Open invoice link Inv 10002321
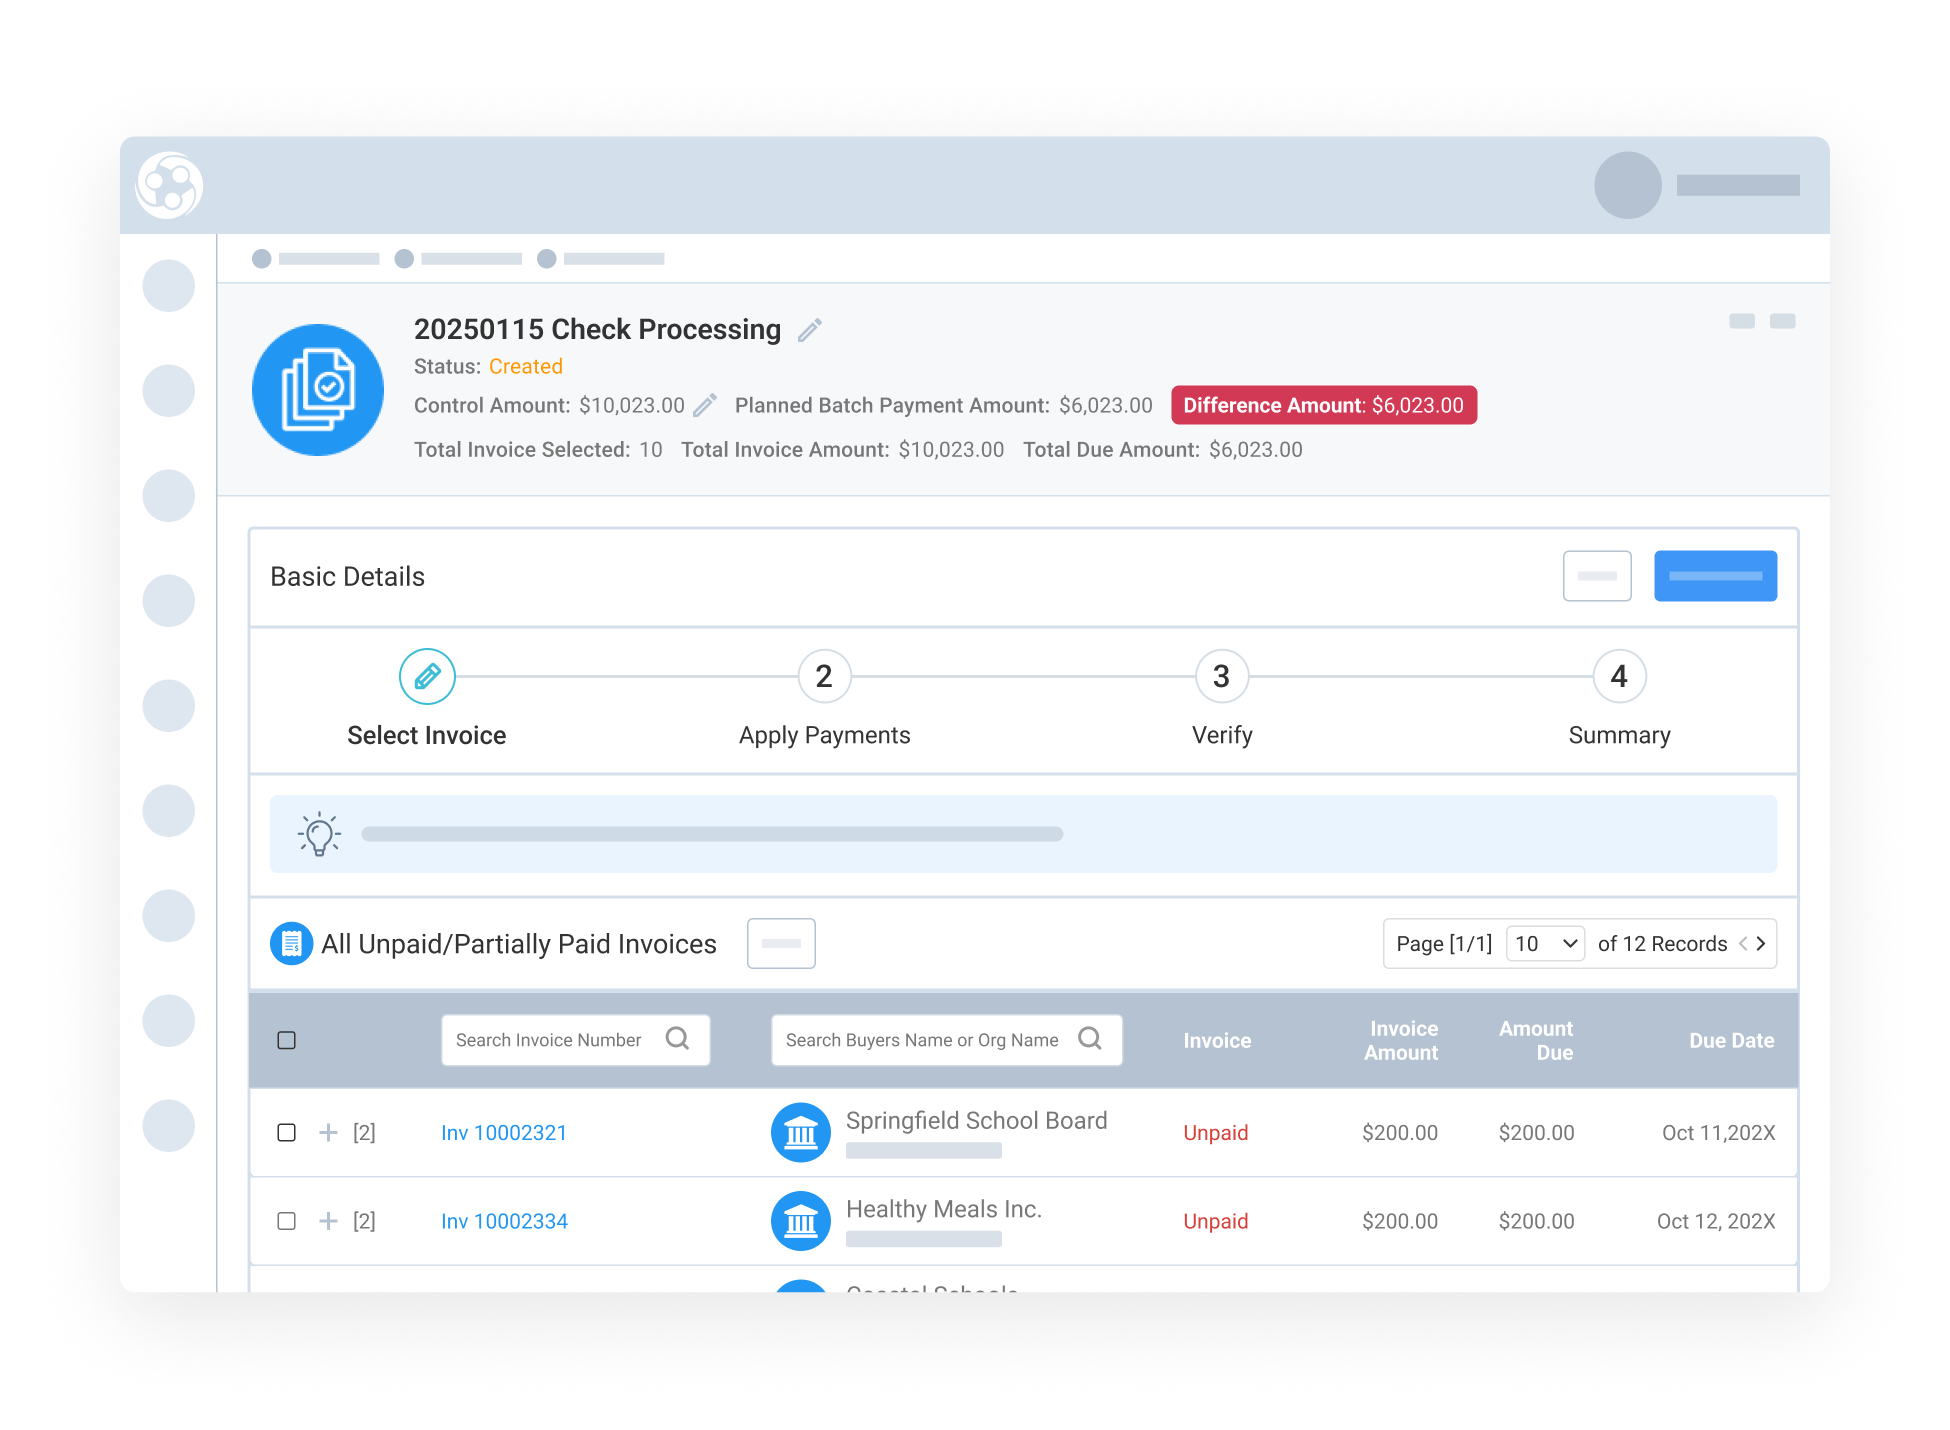This screenshot has width=1950, height=1430. 504,1133
